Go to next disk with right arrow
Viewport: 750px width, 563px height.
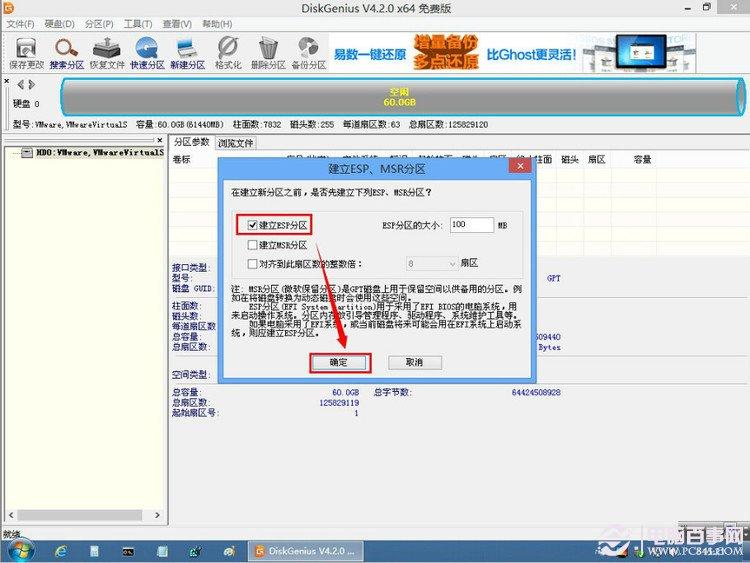point(32,85)
